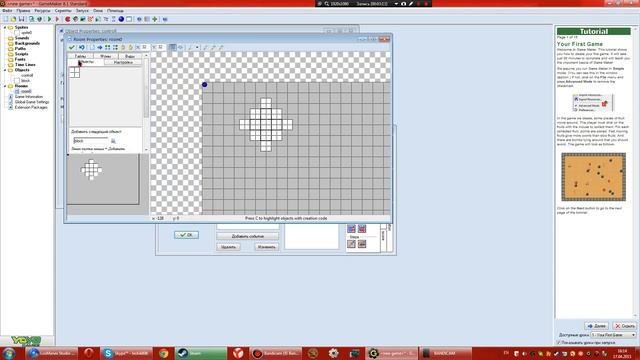640x360 pixels.
Task: Open Windows Start menu orb
Action: pos(9,353)
